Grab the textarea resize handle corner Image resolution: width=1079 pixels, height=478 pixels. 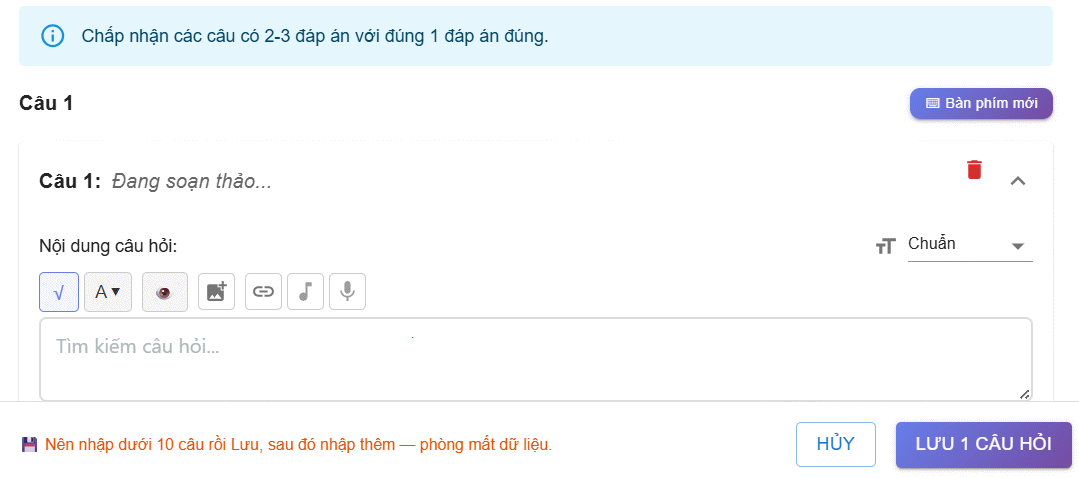point(1024,394)
